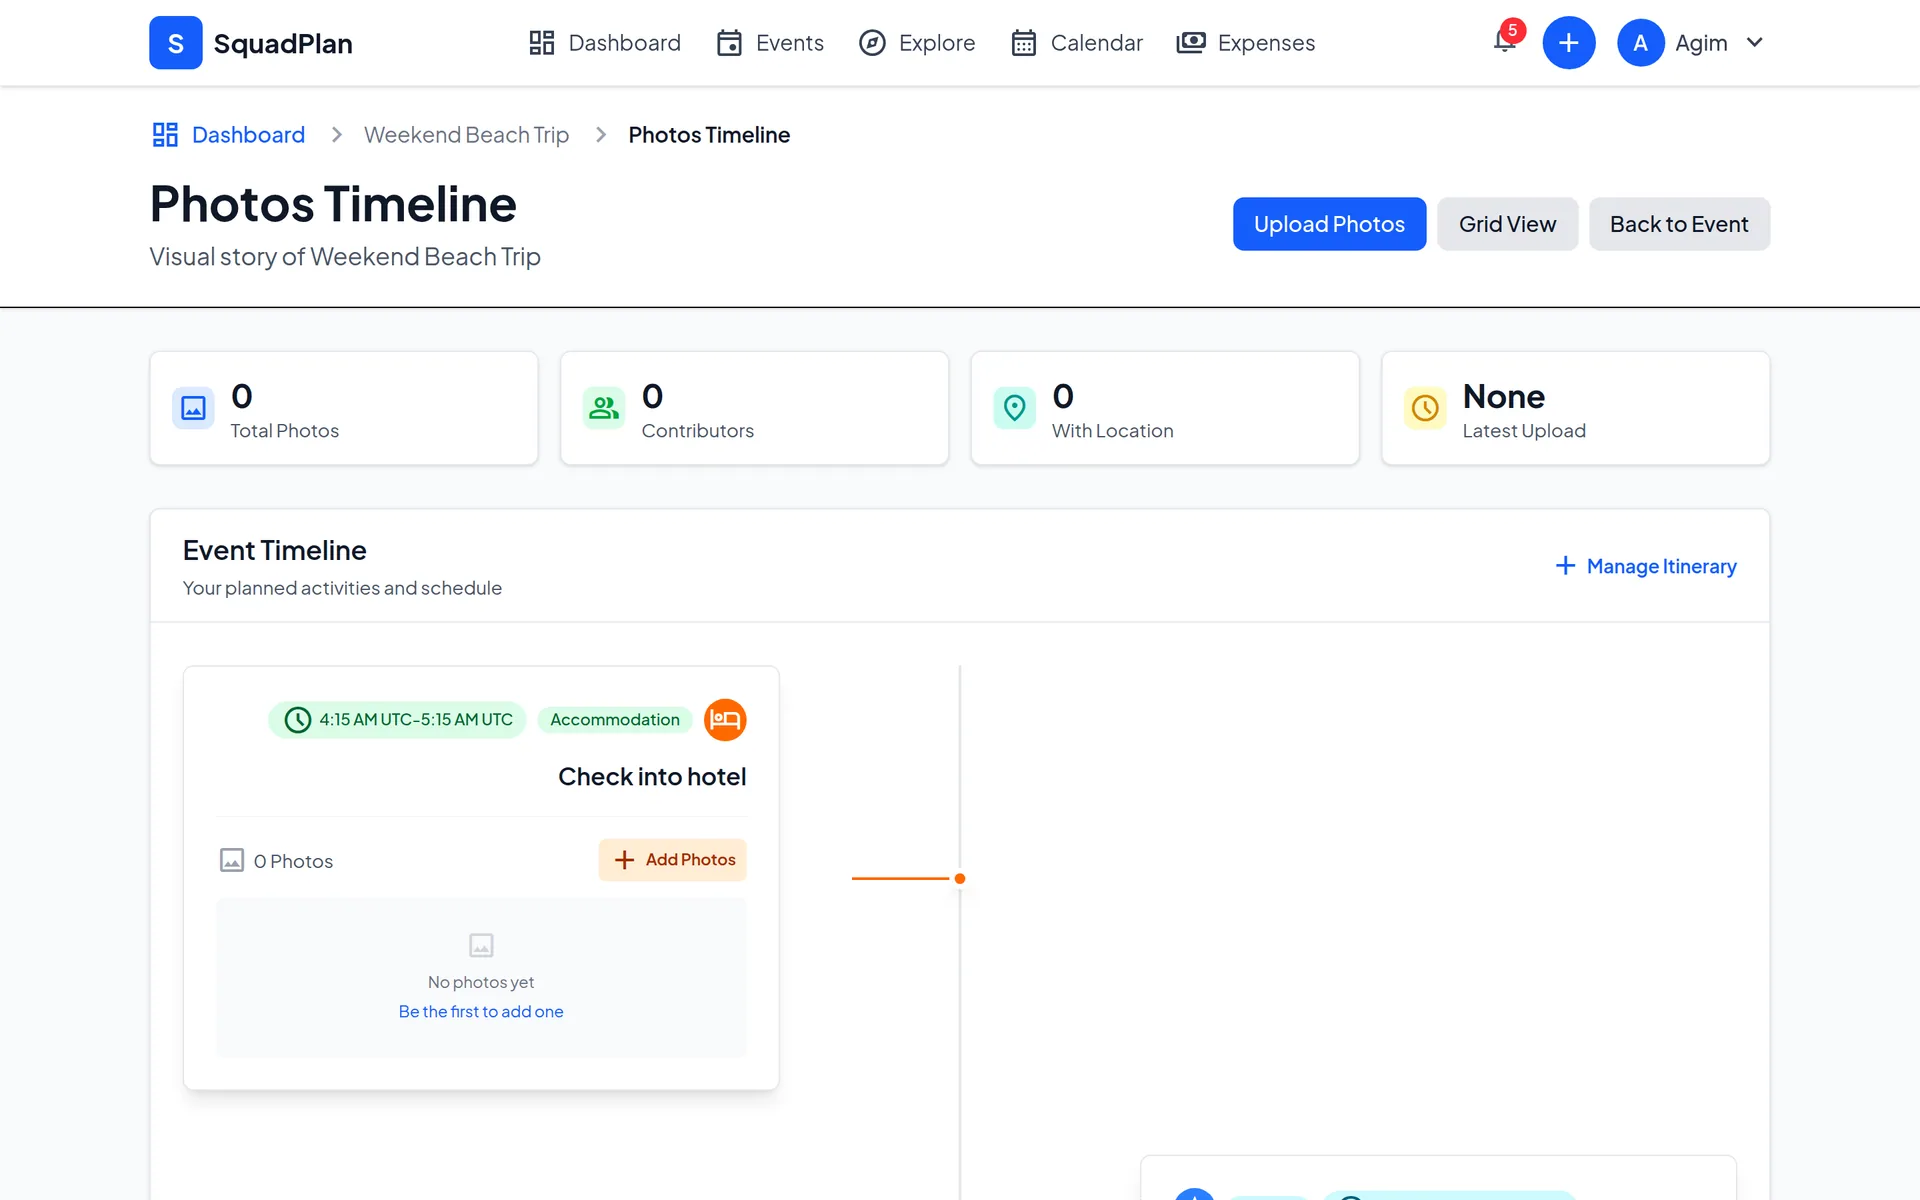The height and width of the screenshot is (1200, 1920).
Task: Click the Accommodation category tag
Action: [615, 720]
